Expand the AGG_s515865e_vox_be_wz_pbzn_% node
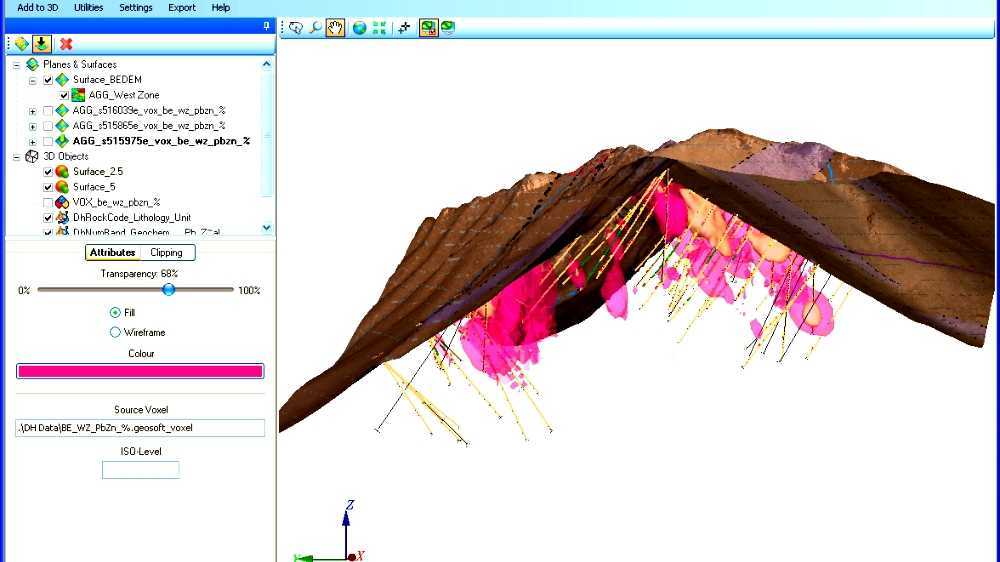Image resolution: width=1000 pixels, height=562 pixels. tap(33, 126)
